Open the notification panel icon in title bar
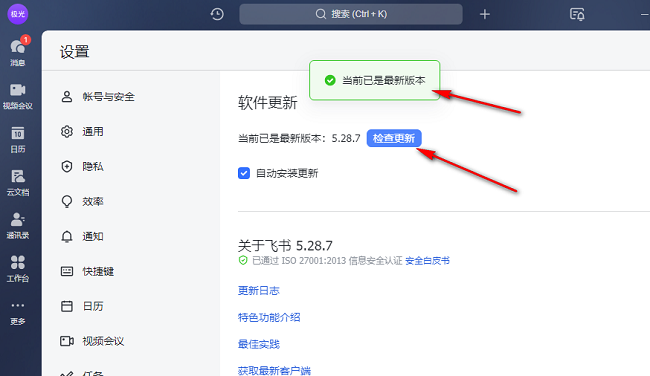The image size is (650, 376). coord(577,14)
